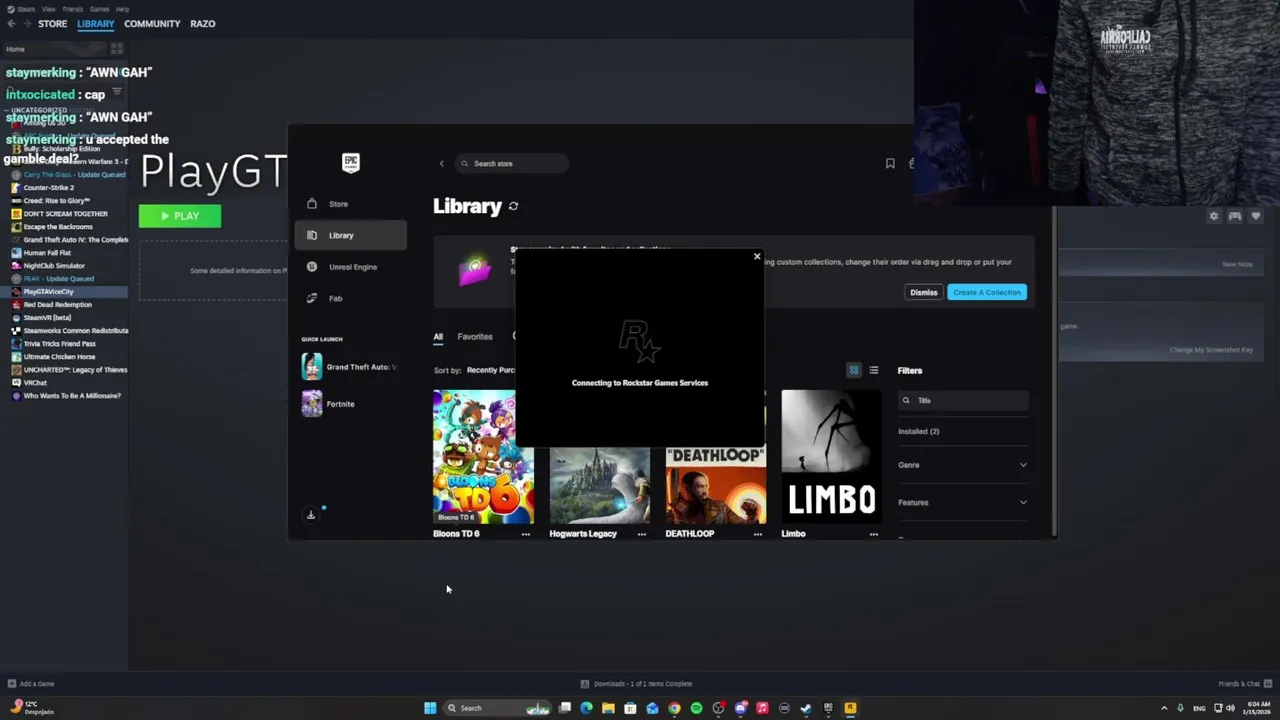Click Create A Collection button

pos(987,292)
